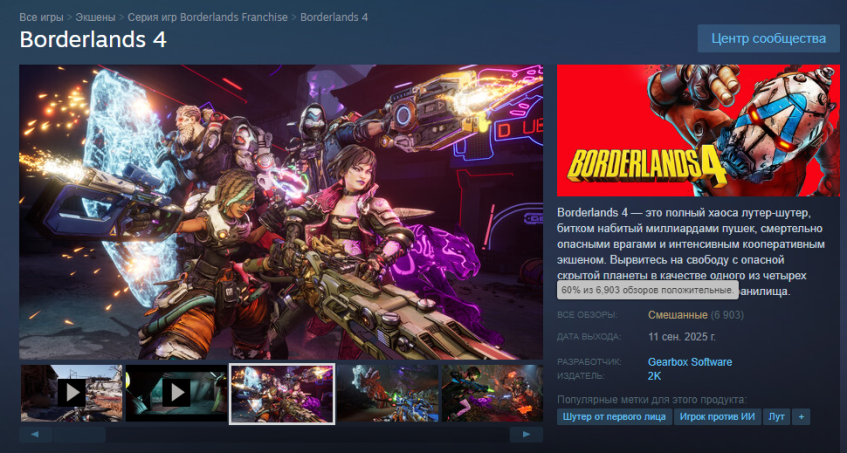Click the Borderlands 4 header capsule image
This screenshot has height=453, width=847.
point(698,130)
